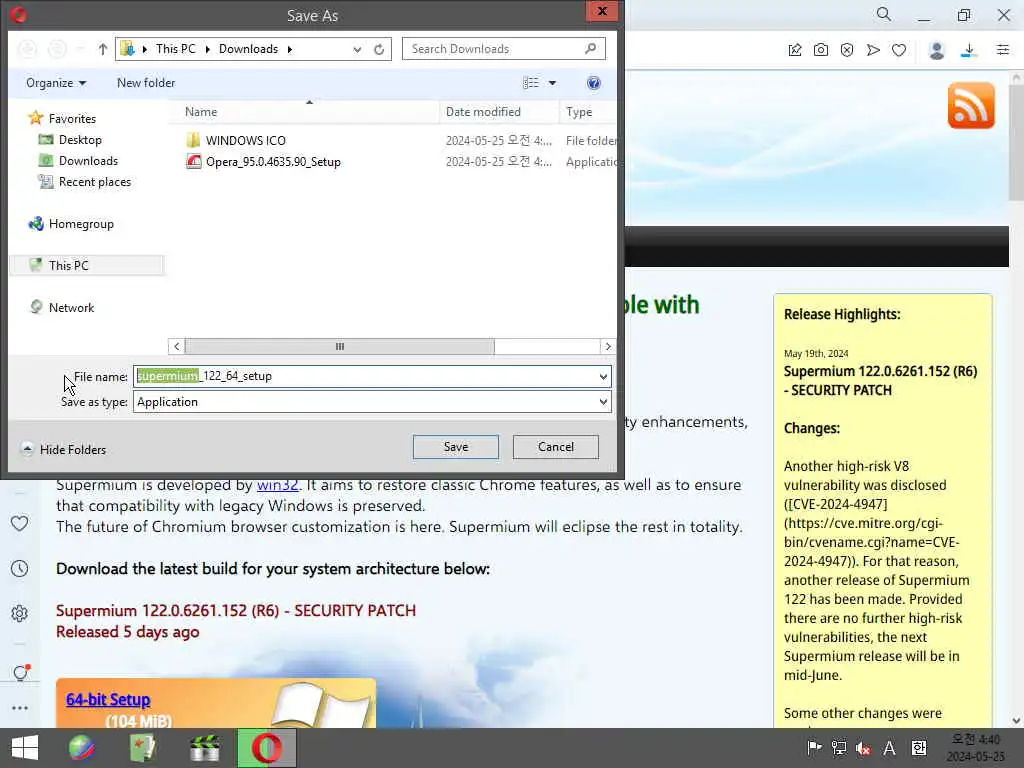Screen dimensions: 1024x768
Task: Click the file list scroll left arrow
Action: pyautogui.click(x=176, y=346)
